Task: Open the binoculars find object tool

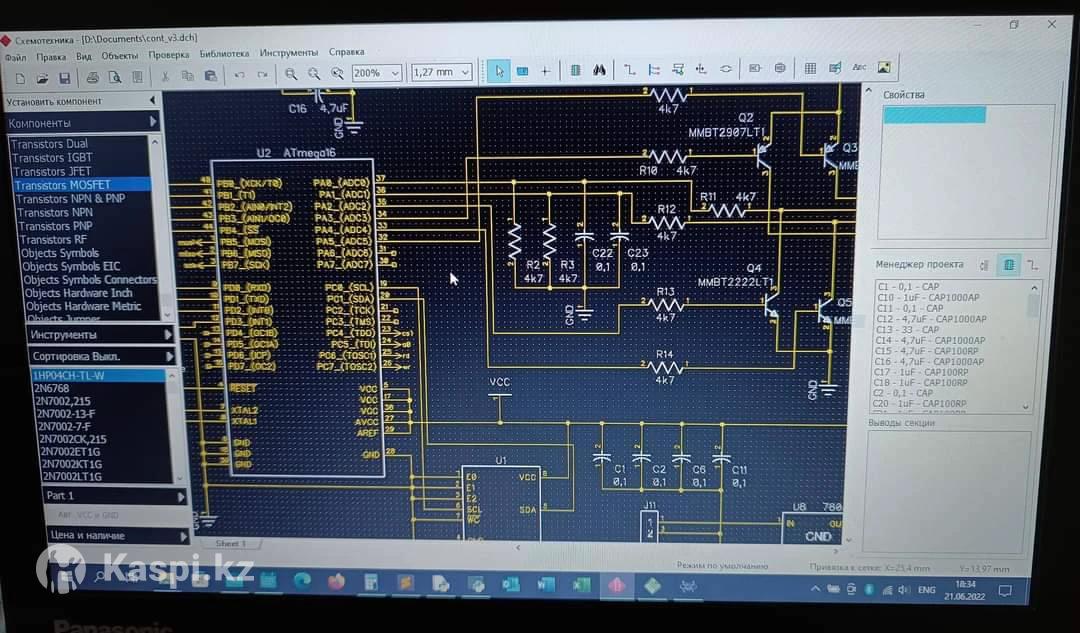Action: pyautogui.click(x=599, y=70)
